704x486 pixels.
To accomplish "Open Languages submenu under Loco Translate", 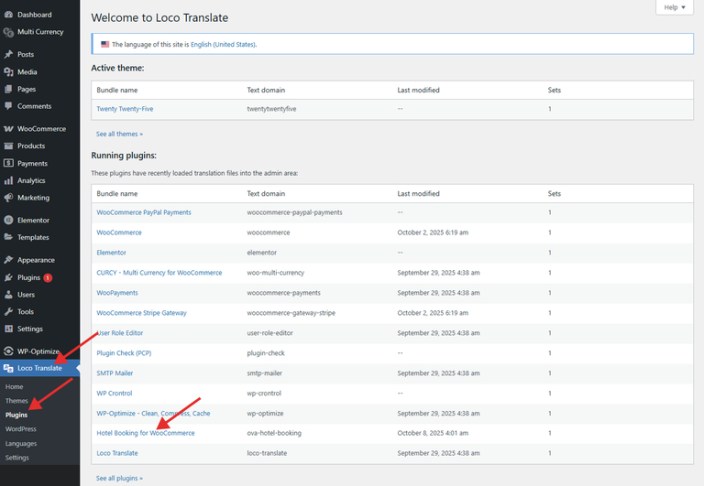I will tap(20, 443).
